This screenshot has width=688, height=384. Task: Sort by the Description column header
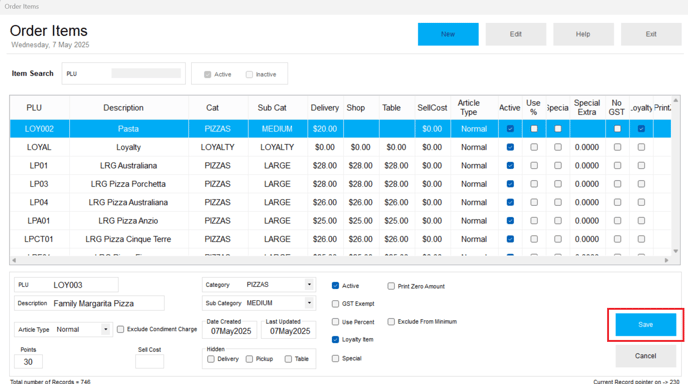(123, 108)
